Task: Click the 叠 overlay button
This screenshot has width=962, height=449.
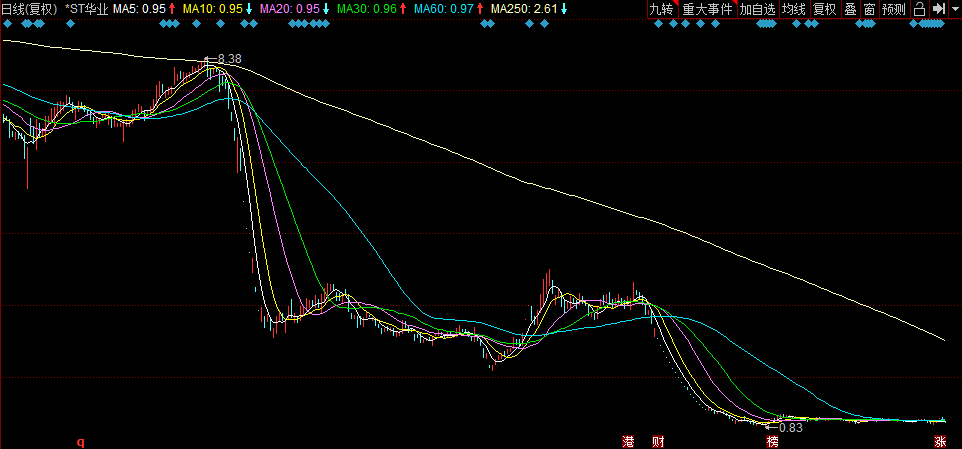Action: [x=850, y=9]
